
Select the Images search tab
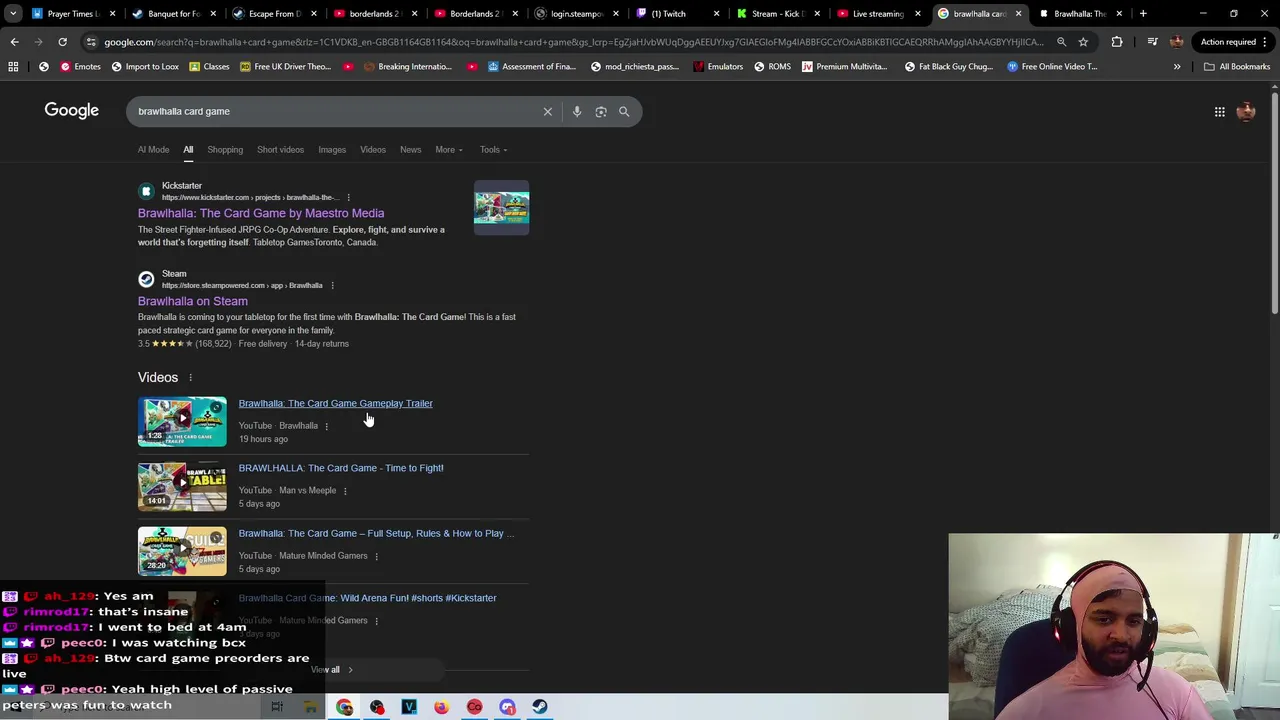pos(332,150)
